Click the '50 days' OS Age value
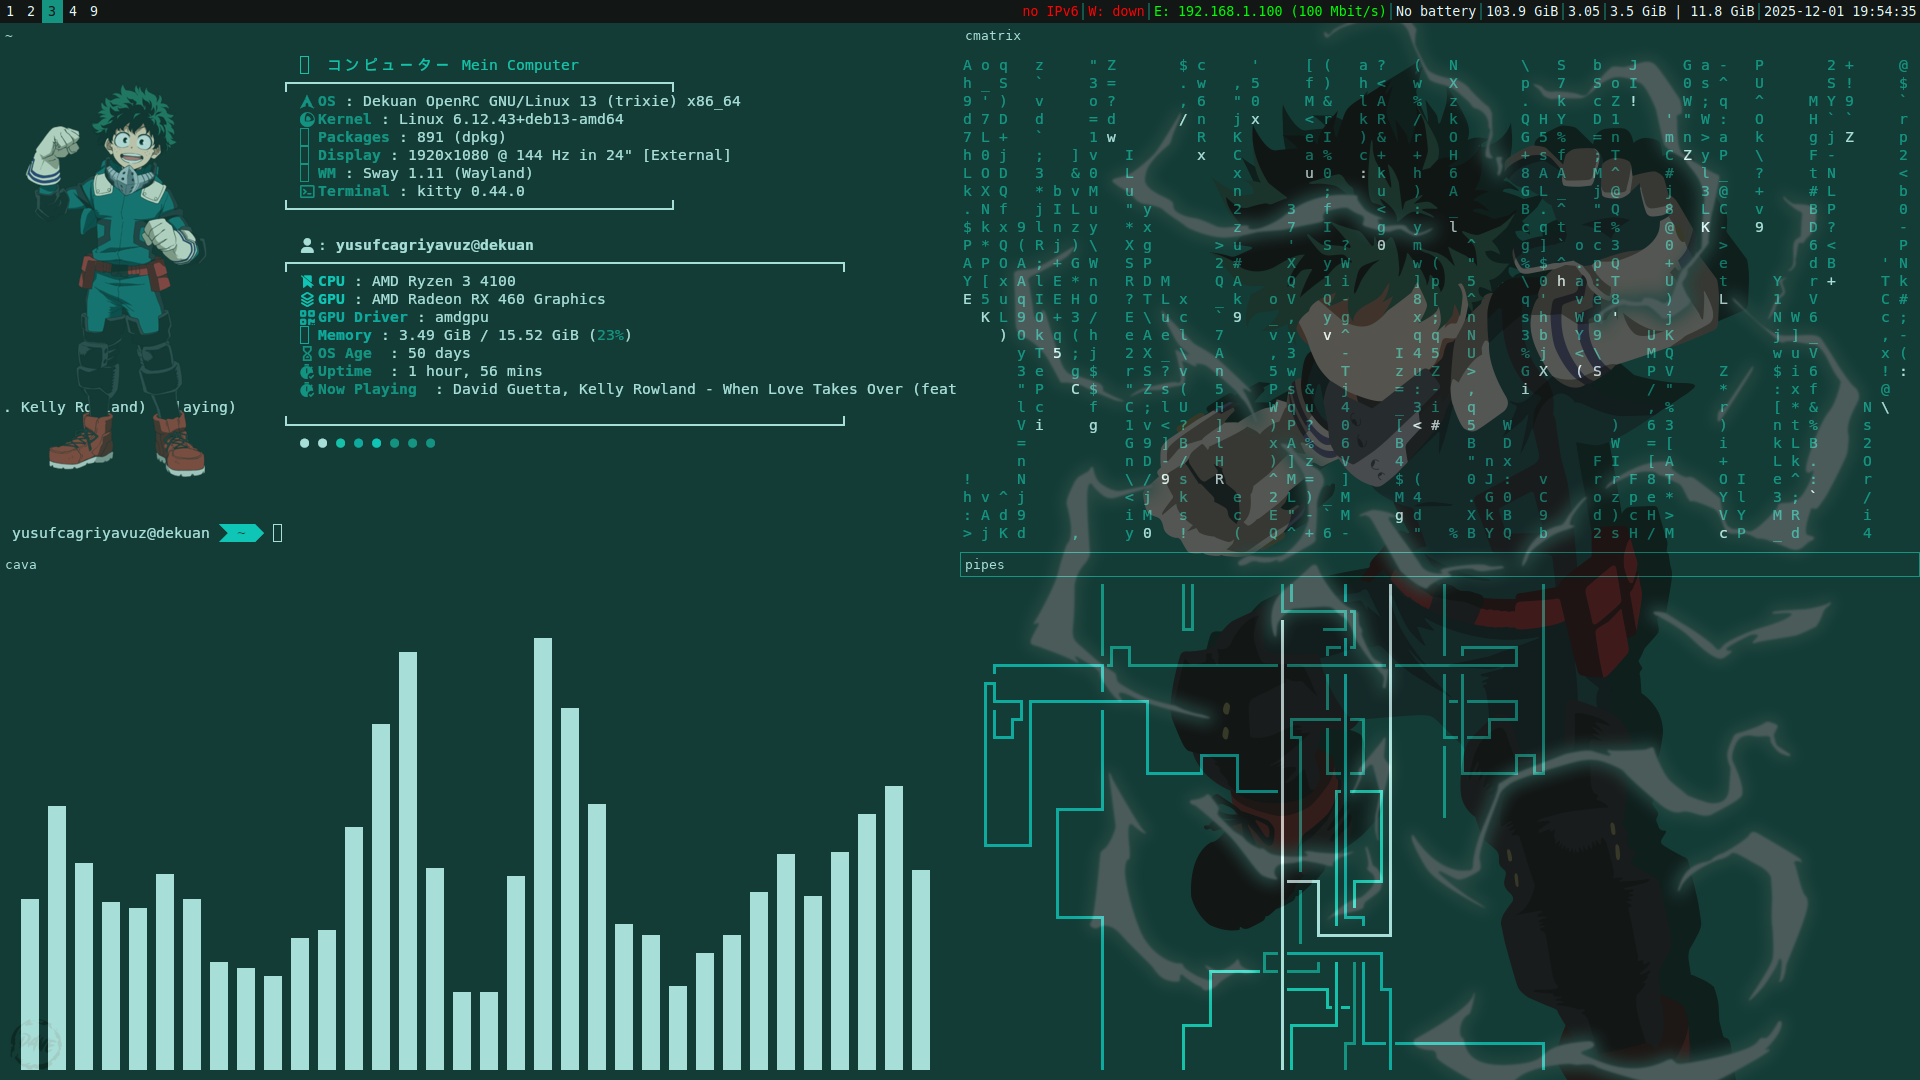 439,354
